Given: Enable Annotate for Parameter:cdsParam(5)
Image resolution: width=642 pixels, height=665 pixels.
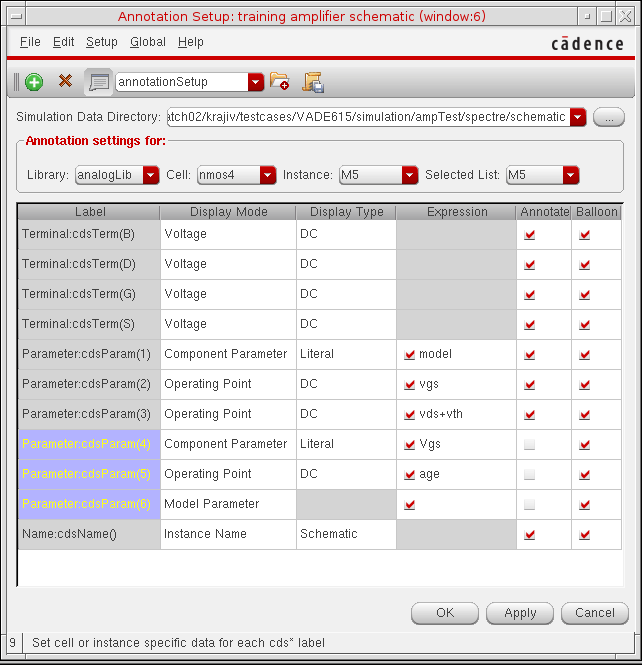Looking at the screenshot, I should (x=529, y=475).
